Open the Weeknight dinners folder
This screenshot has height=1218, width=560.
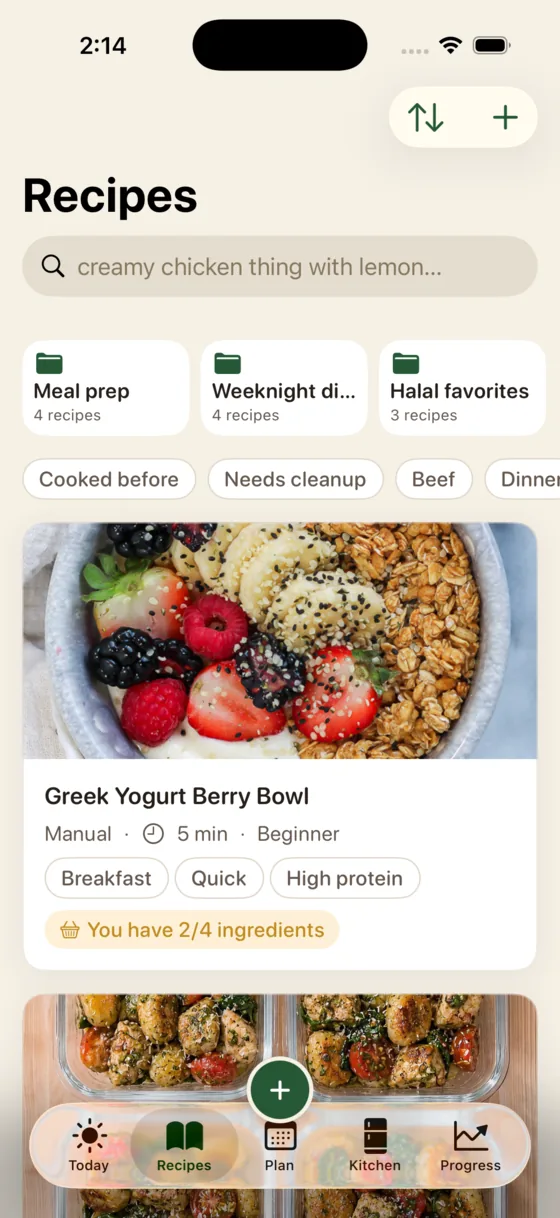pyautogui.click(x=284, y=388)
